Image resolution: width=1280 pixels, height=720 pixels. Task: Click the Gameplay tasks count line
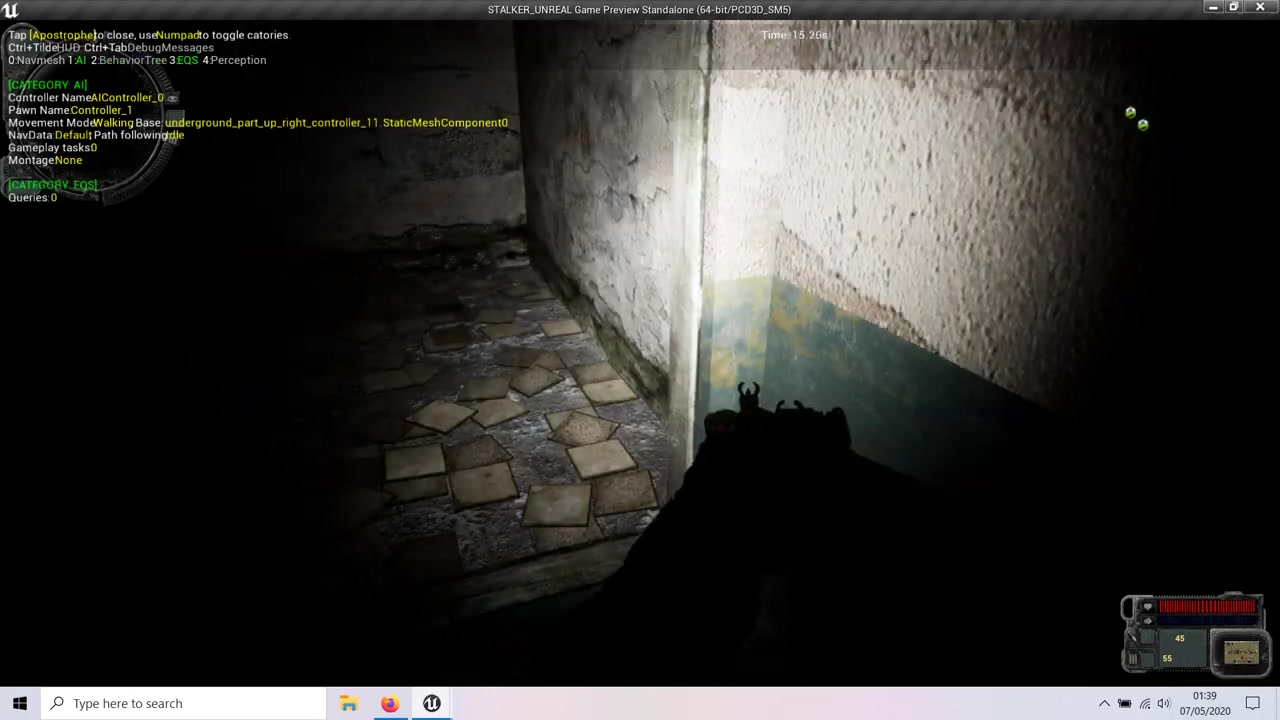[52, 148]
